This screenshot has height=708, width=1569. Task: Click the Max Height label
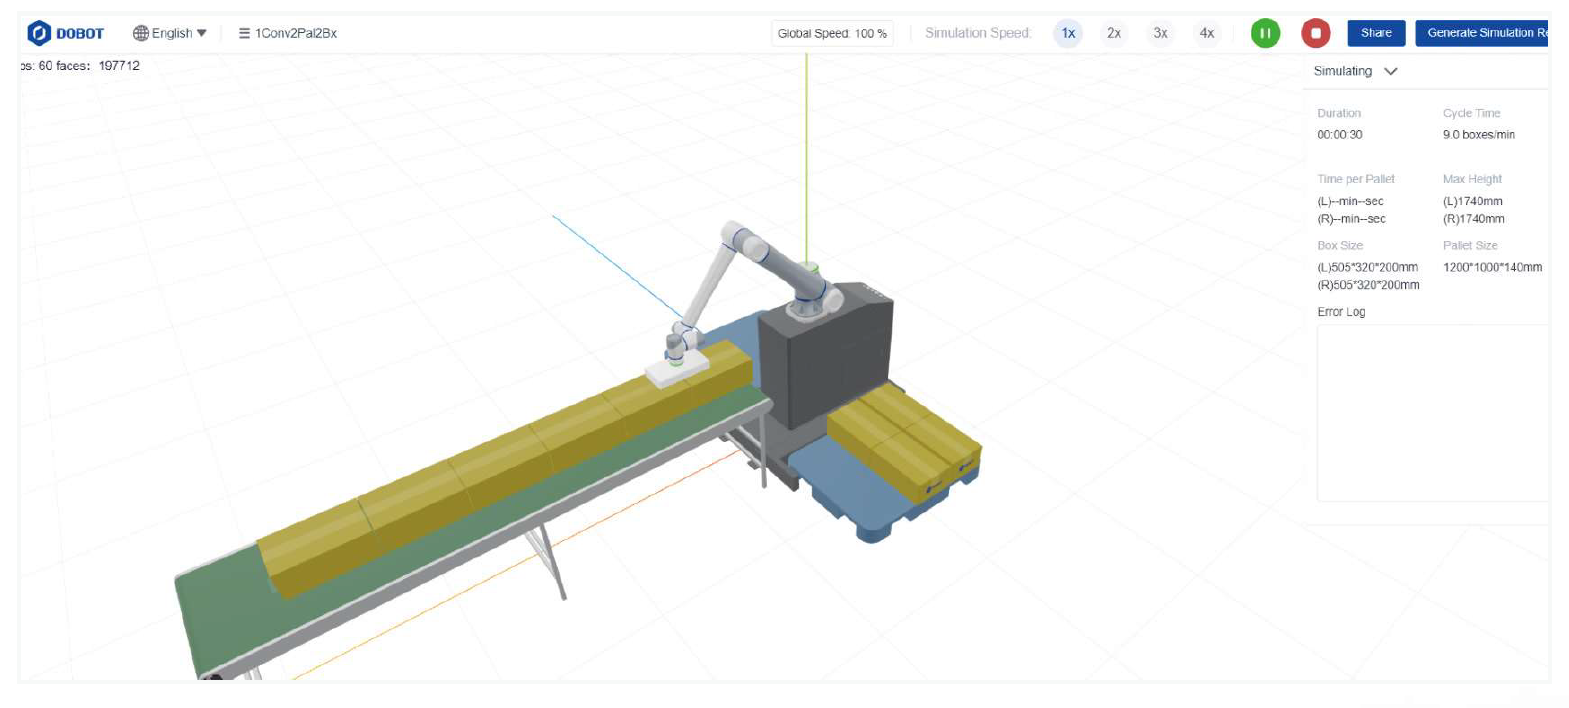point(1472,179)
